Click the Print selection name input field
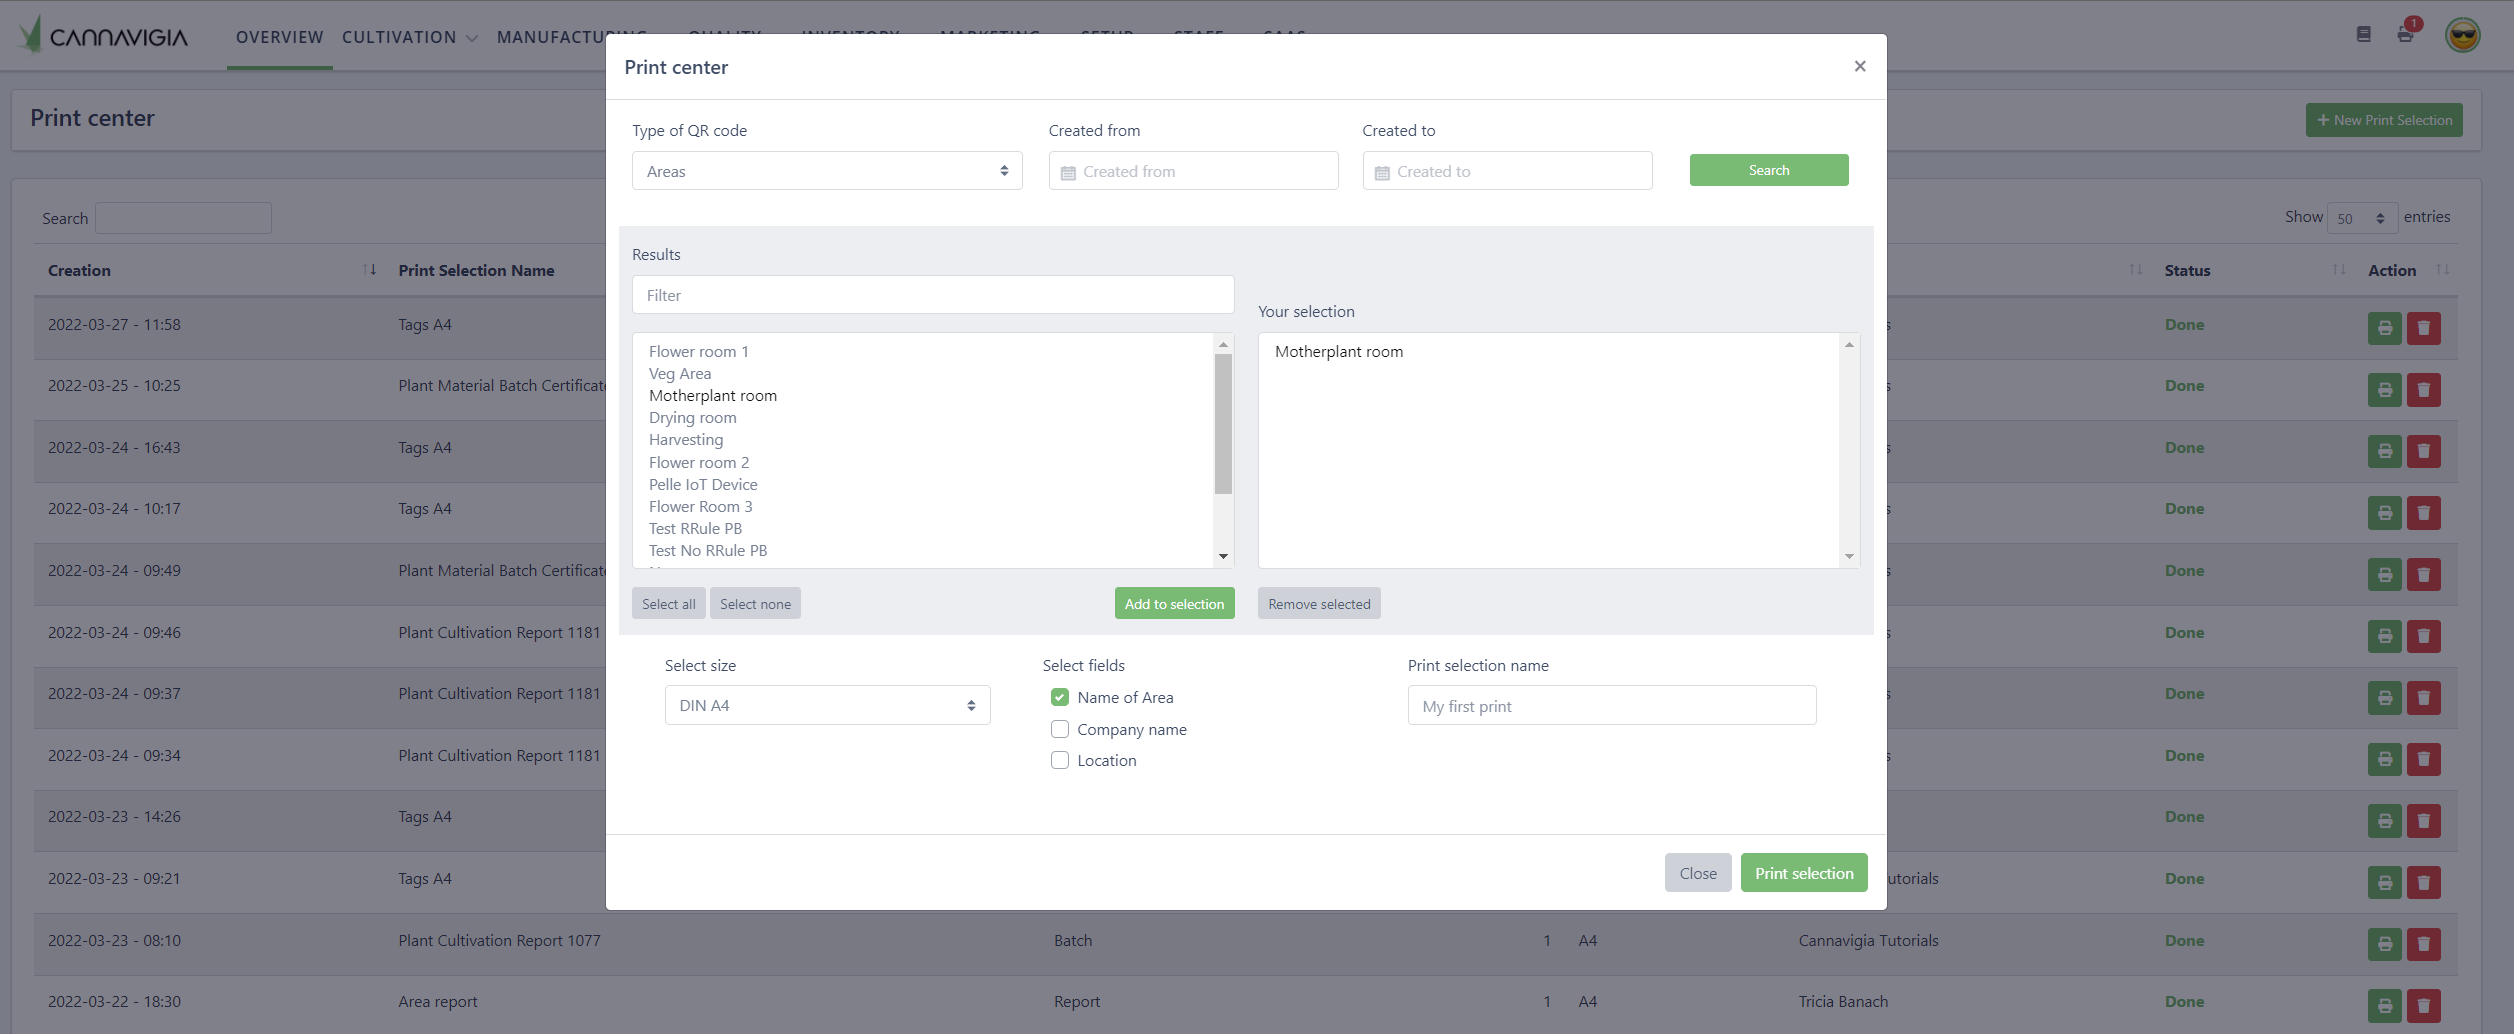The width and height of the screenshot is (2514, 1034). (x=1611, y=706)
